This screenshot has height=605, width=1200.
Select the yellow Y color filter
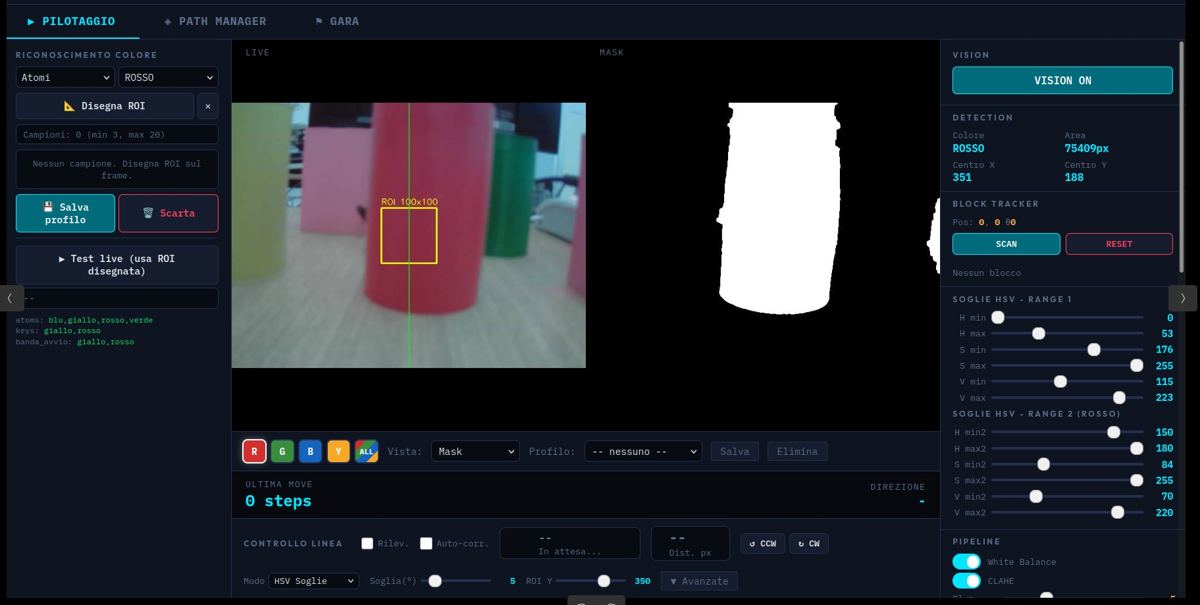pyautogui.click(x=338, y=452)
